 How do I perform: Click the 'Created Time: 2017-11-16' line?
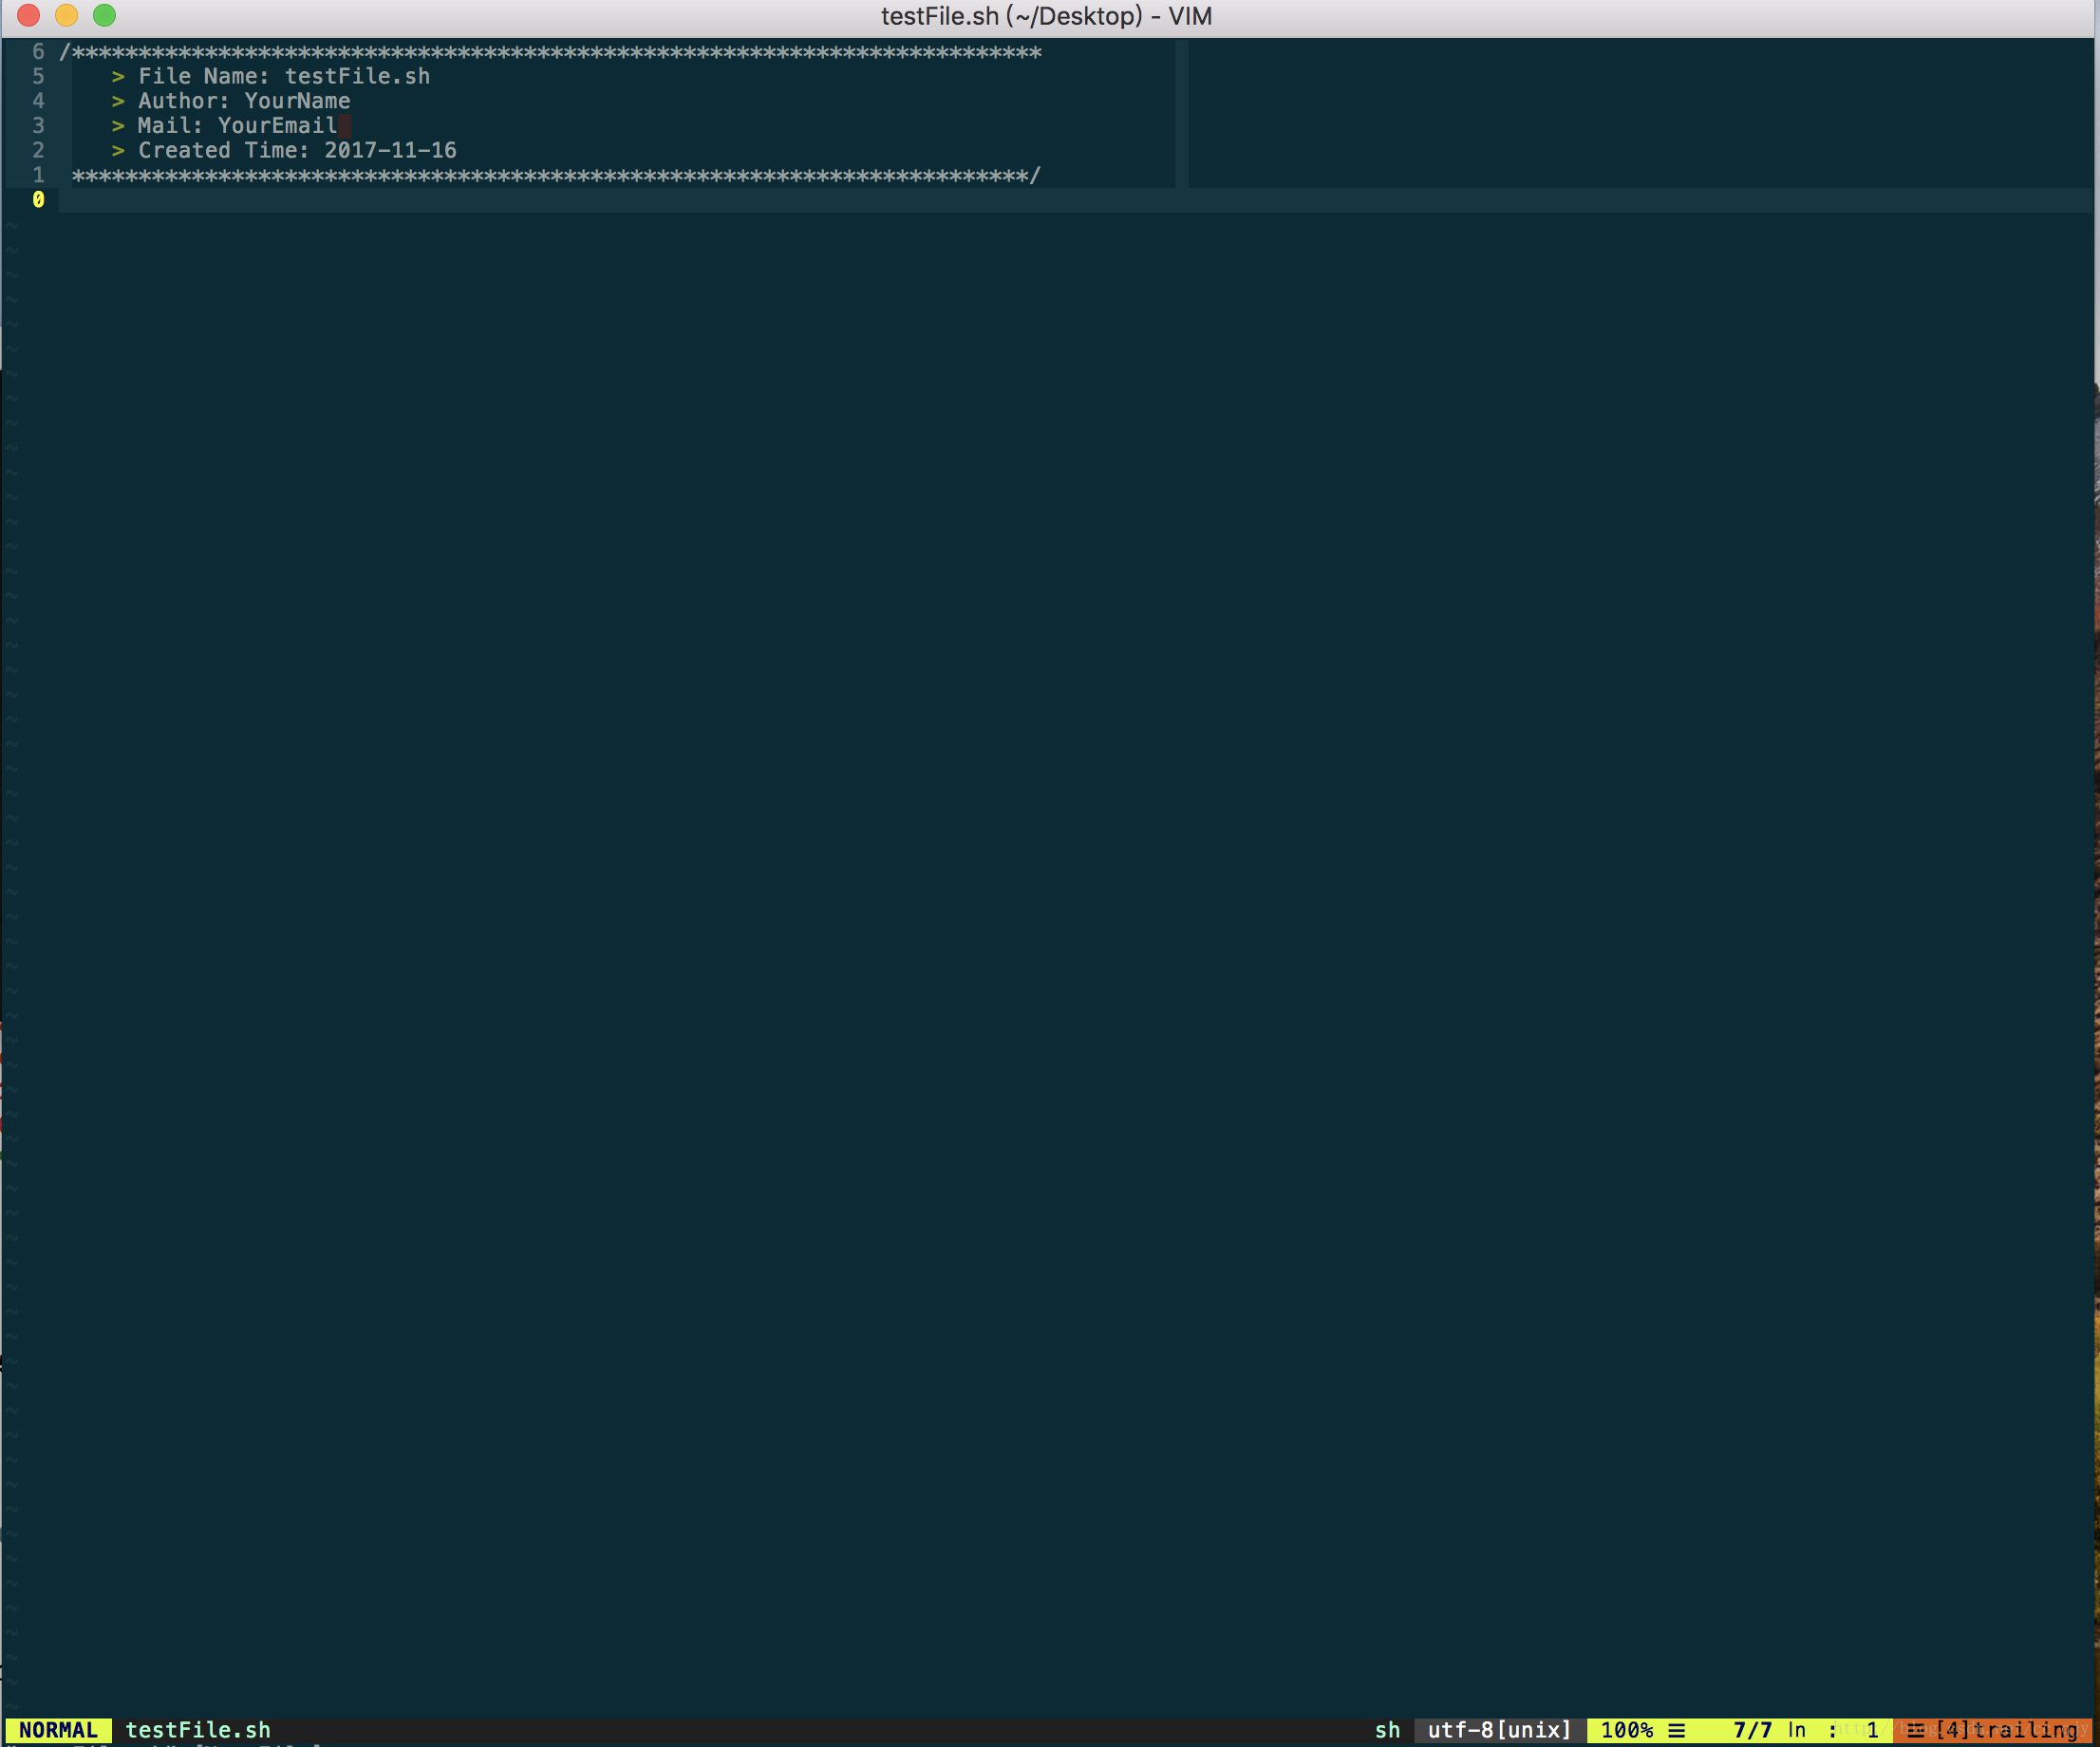283,150
